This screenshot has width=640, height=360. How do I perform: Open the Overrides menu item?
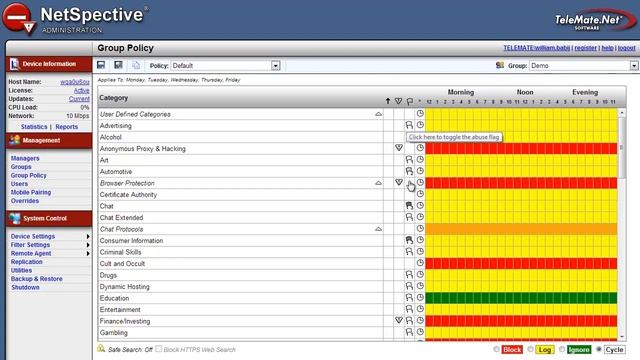24,201
